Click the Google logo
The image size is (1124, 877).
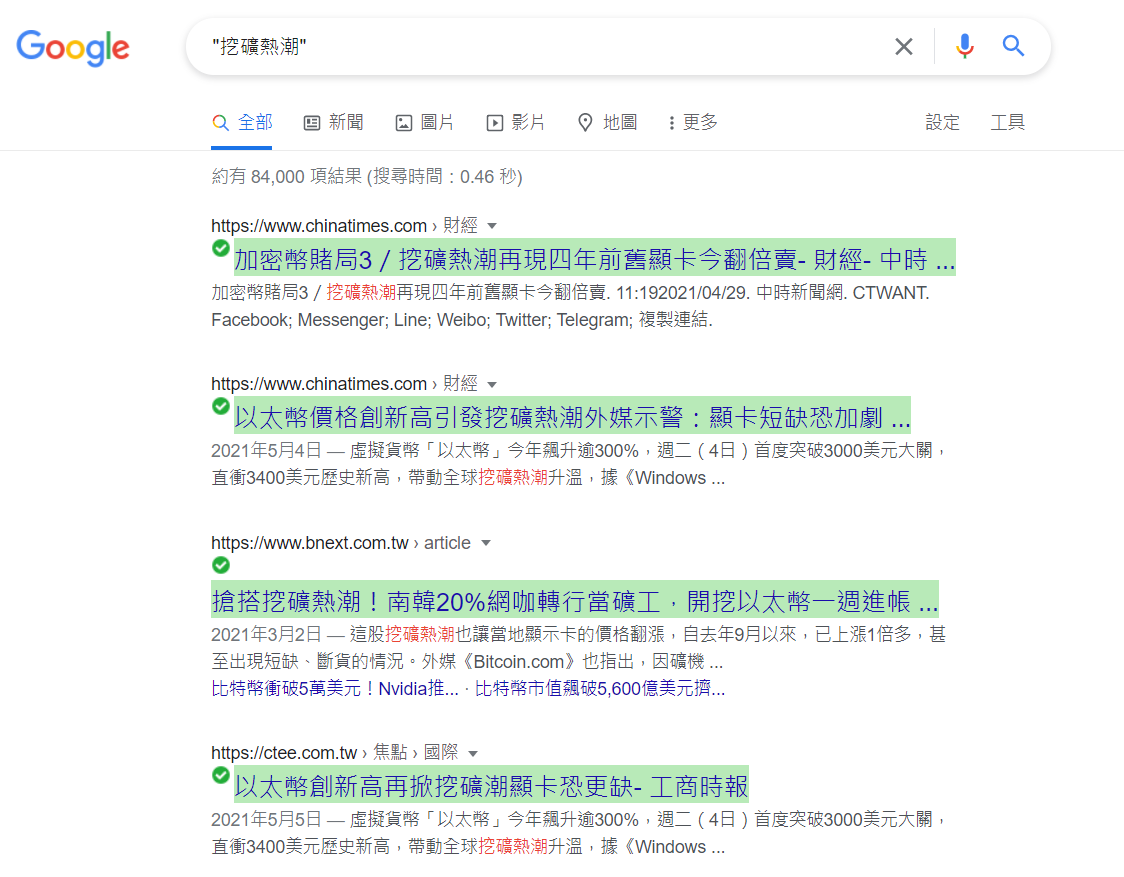pyautogui.click(x=73, y=47)
